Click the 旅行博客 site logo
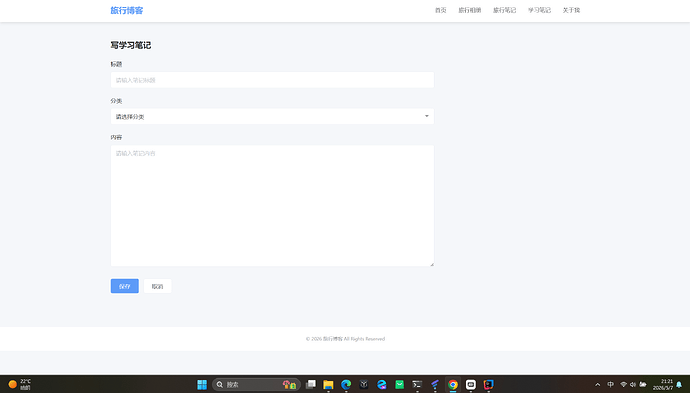Viewport: 690px width, 393px height. 127,10
